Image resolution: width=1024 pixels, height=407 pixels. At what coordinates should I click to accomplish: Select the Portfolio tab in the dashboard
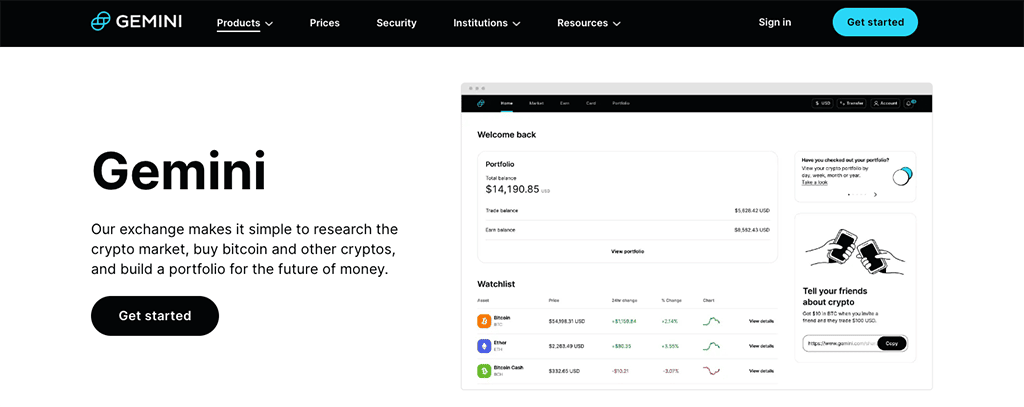[621, 103]
